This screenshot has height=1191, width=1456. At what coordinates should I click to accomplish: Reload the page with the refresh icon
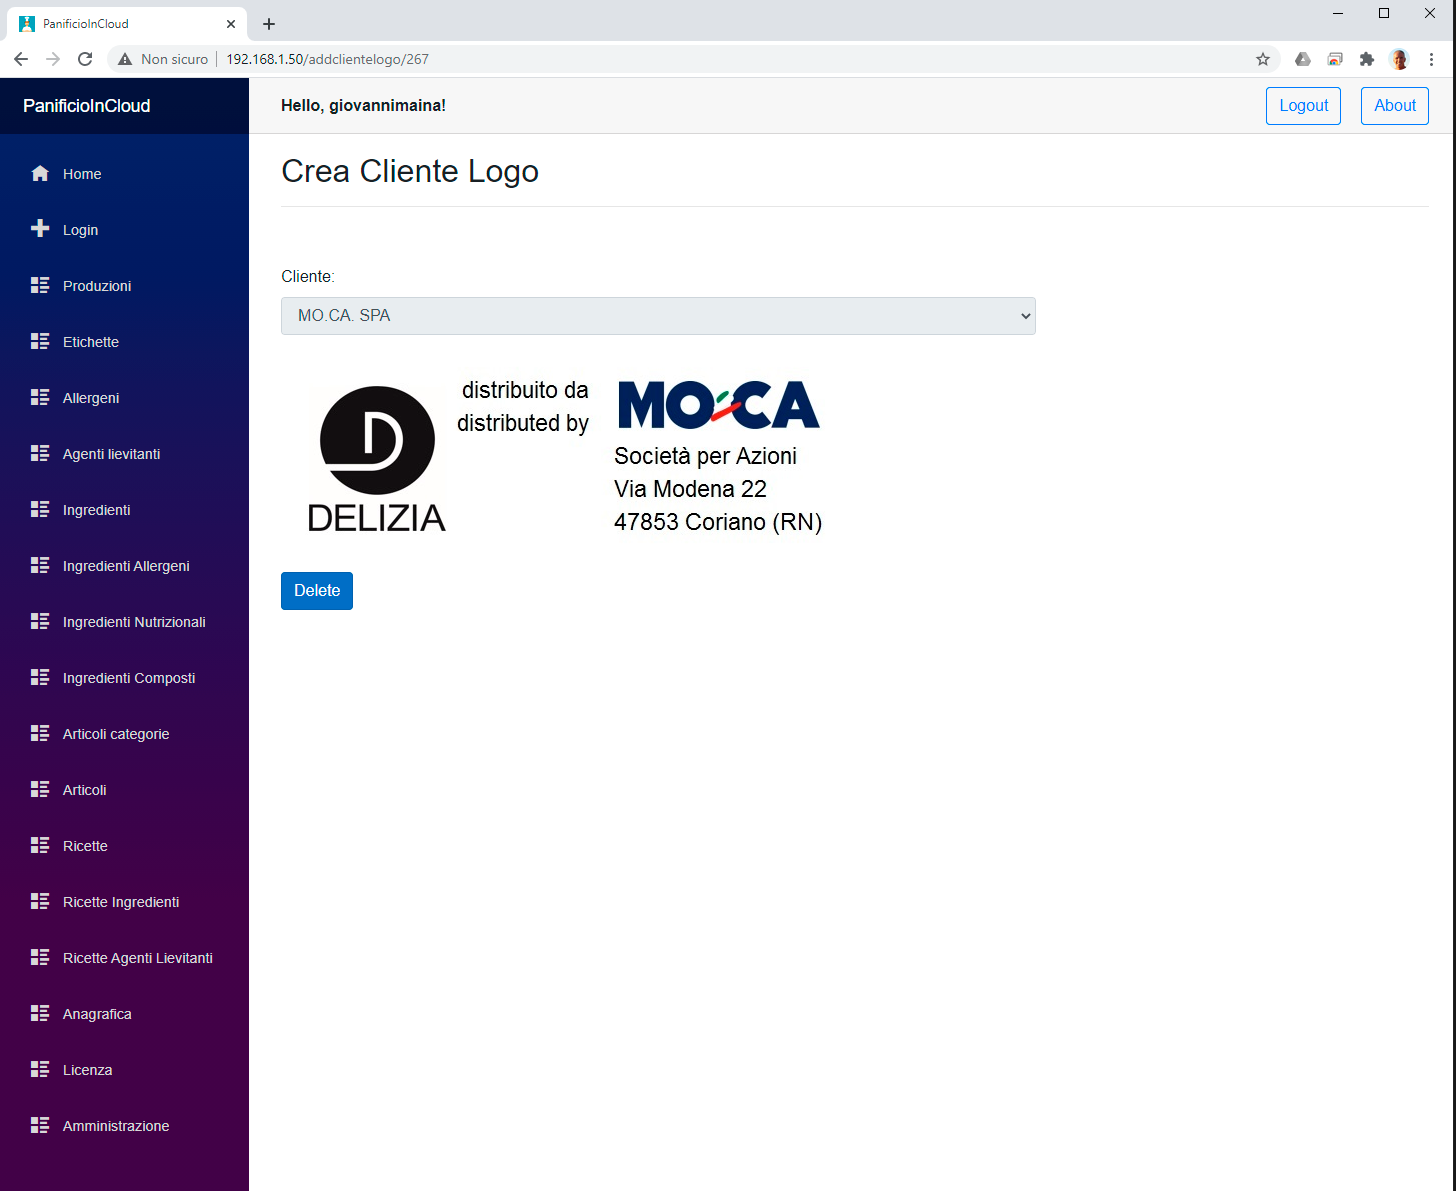[x=85, y=59]
